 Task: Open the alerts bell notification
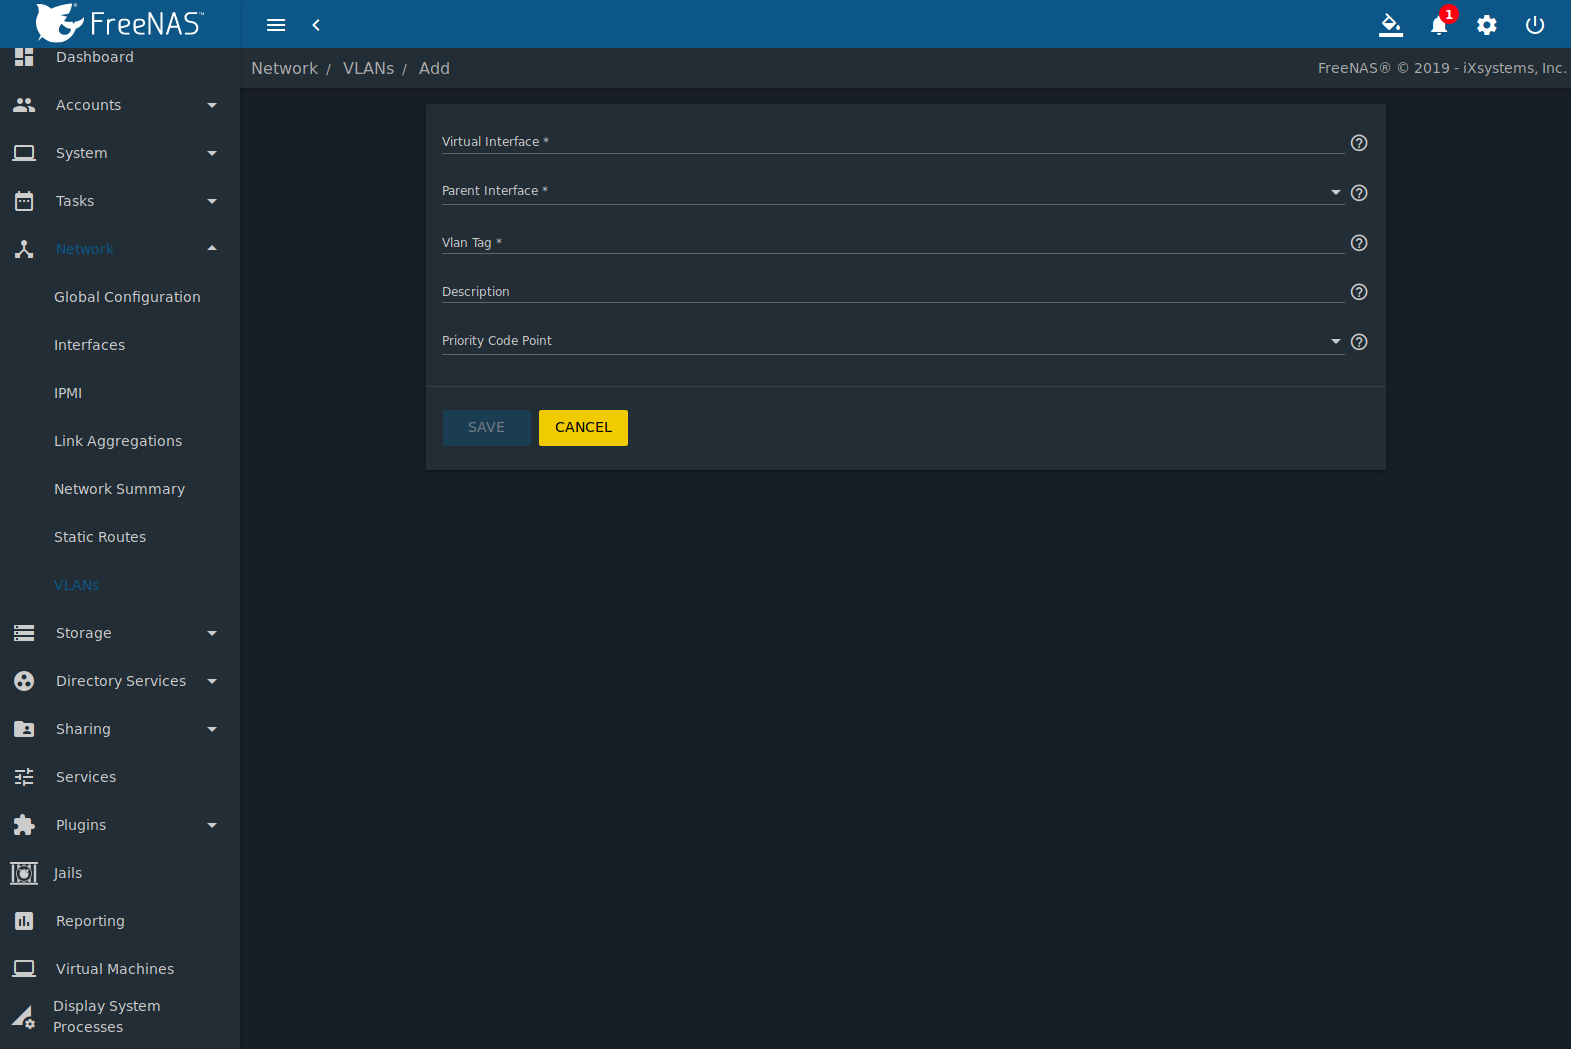(1439, 25)
